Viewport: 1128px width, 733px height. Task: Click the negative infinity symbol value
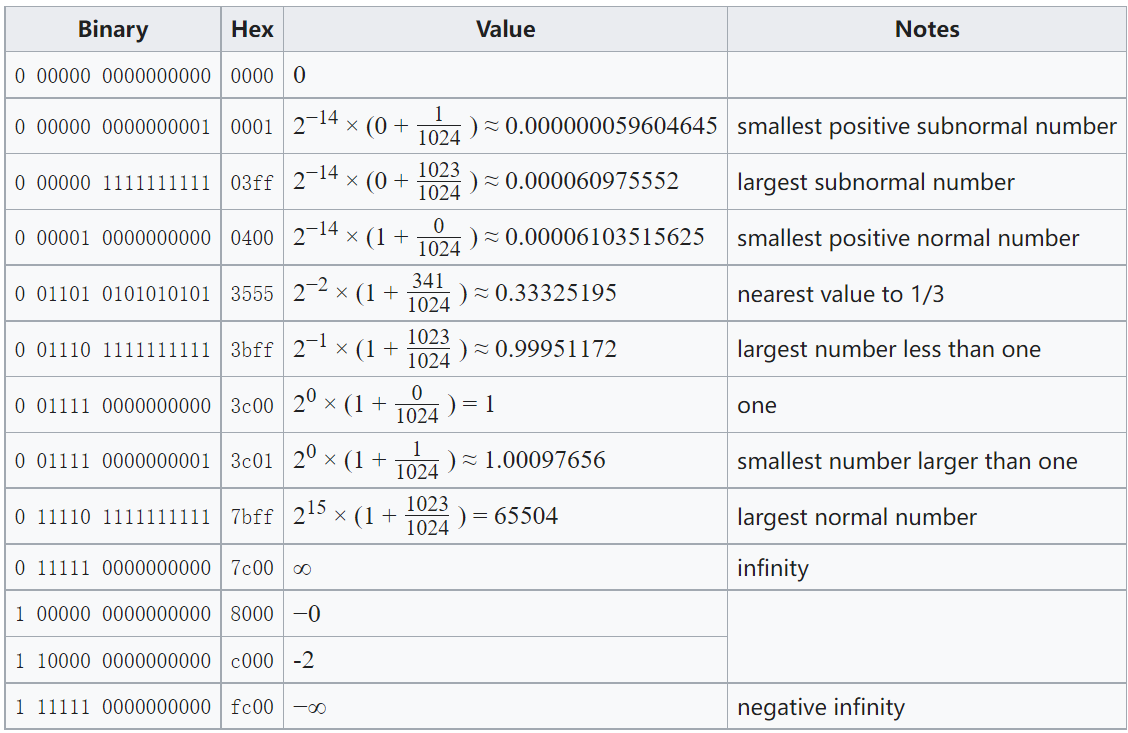[310, 708]
